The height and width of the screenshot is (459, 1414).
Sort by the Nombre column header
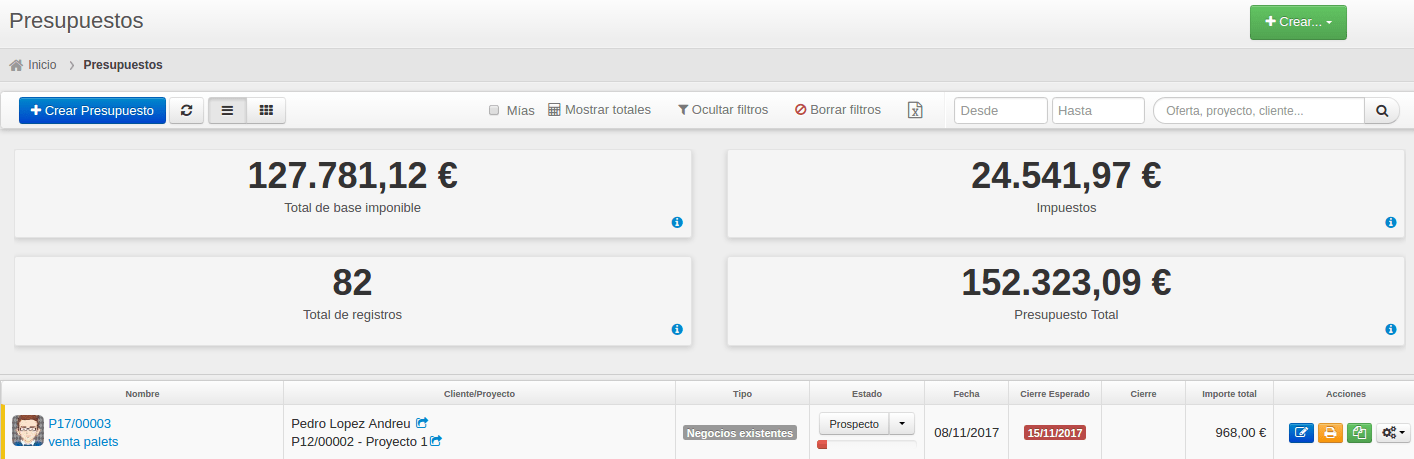pos(142,394)
